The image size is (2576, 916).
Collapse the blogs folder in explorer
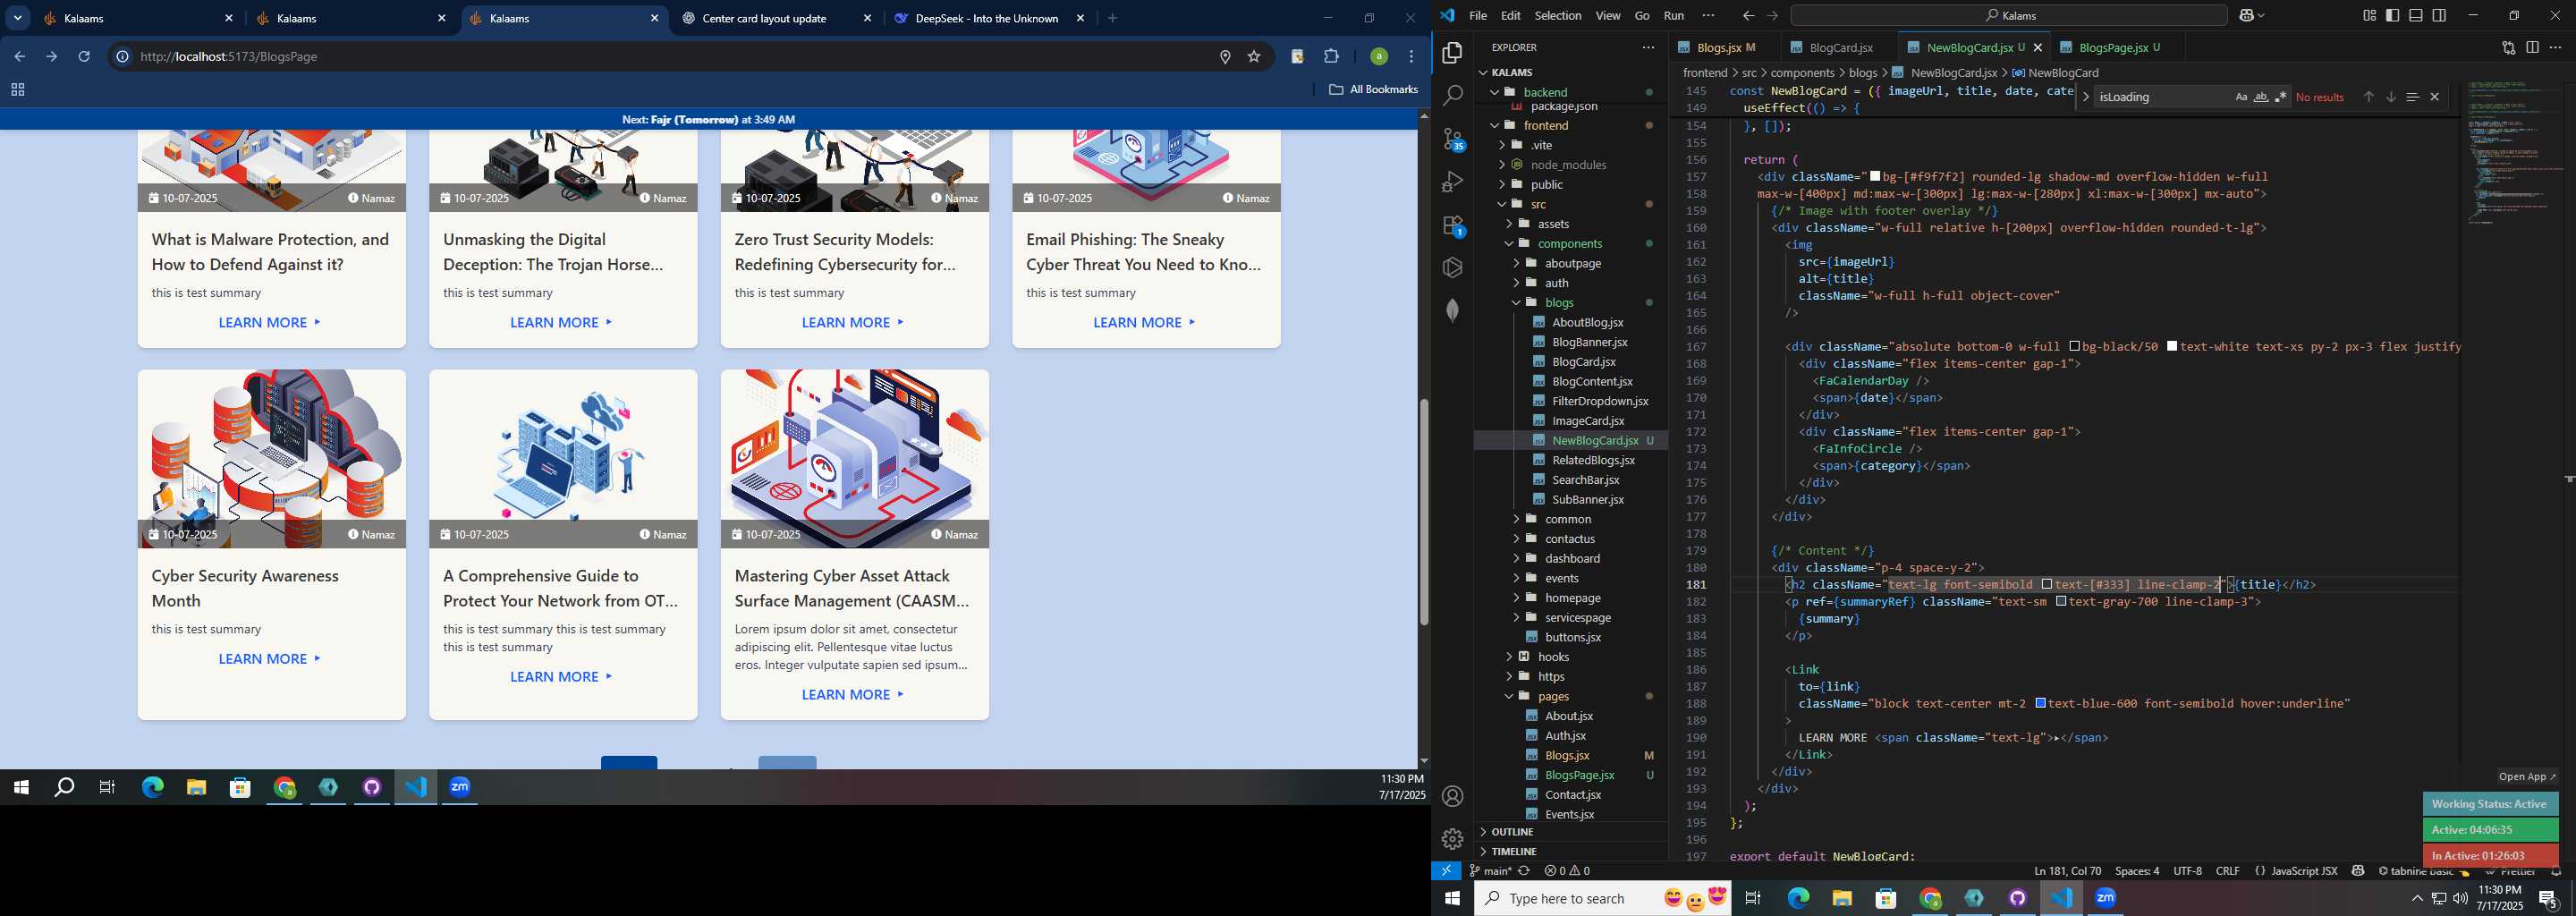[1570, 302]
